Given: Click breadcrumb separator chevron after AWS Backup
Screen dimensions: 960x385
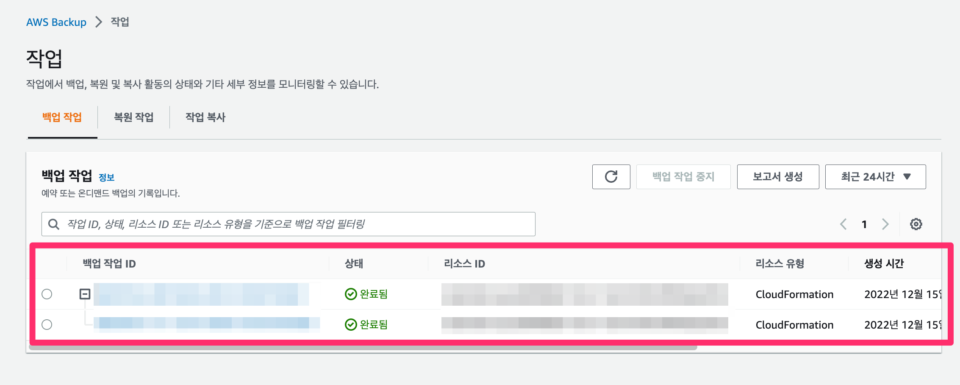Looking at the screenshot, I should pos(99,22).
